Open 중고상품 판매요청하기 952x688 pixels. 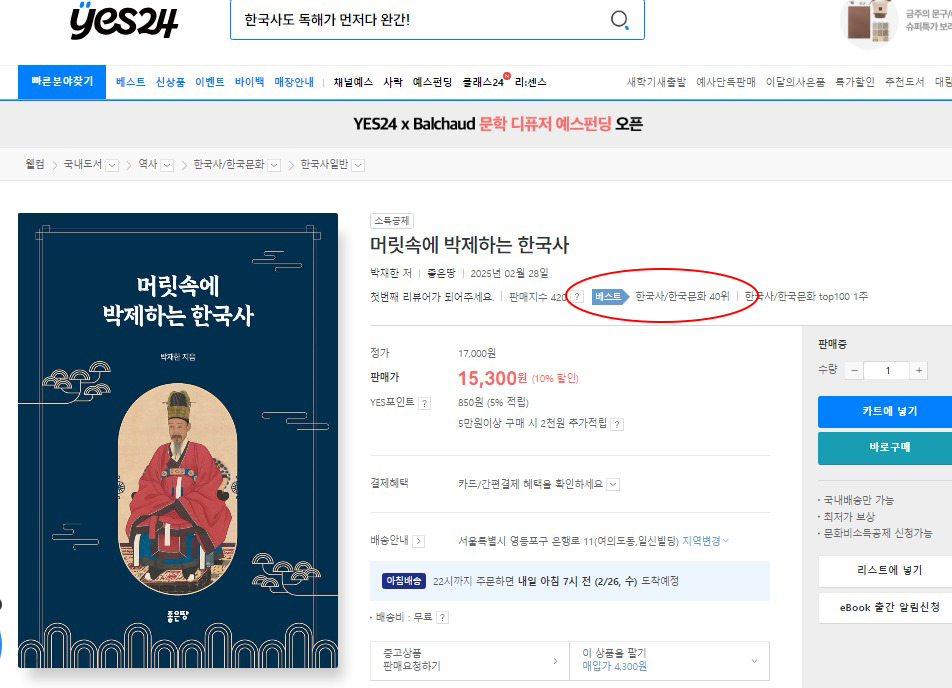(470, 660)
